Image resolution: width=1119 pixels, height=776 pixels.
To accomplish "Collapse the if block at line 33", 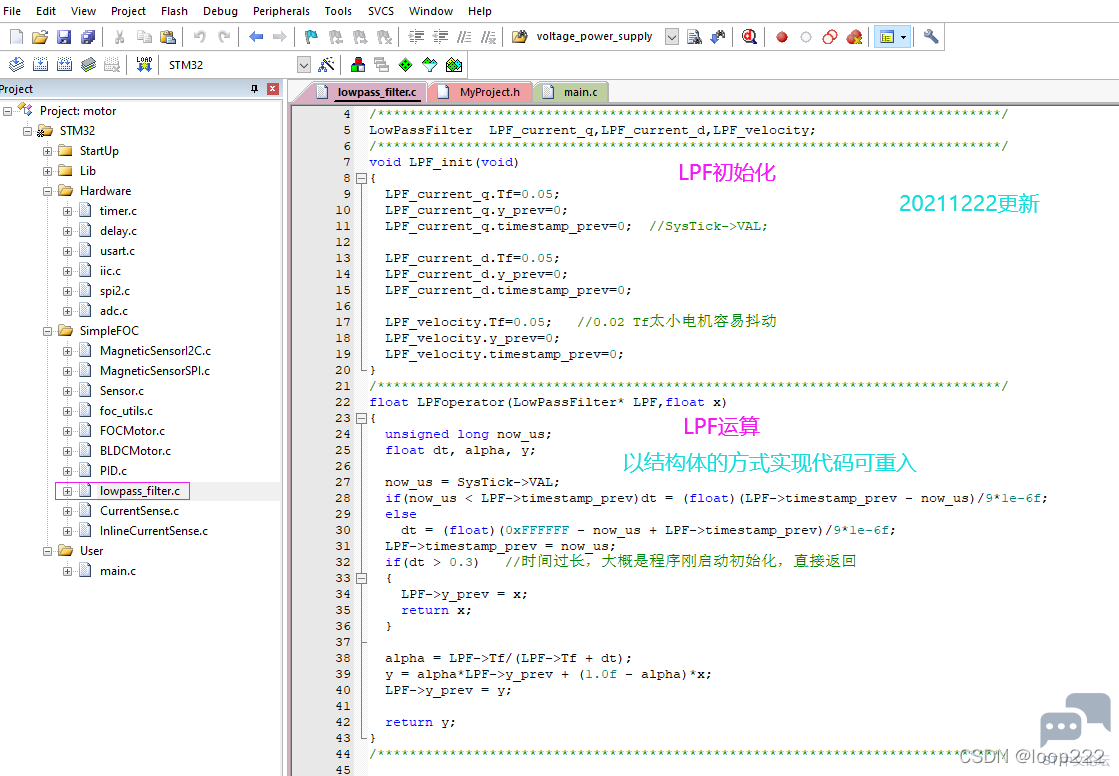I will 361,578.
